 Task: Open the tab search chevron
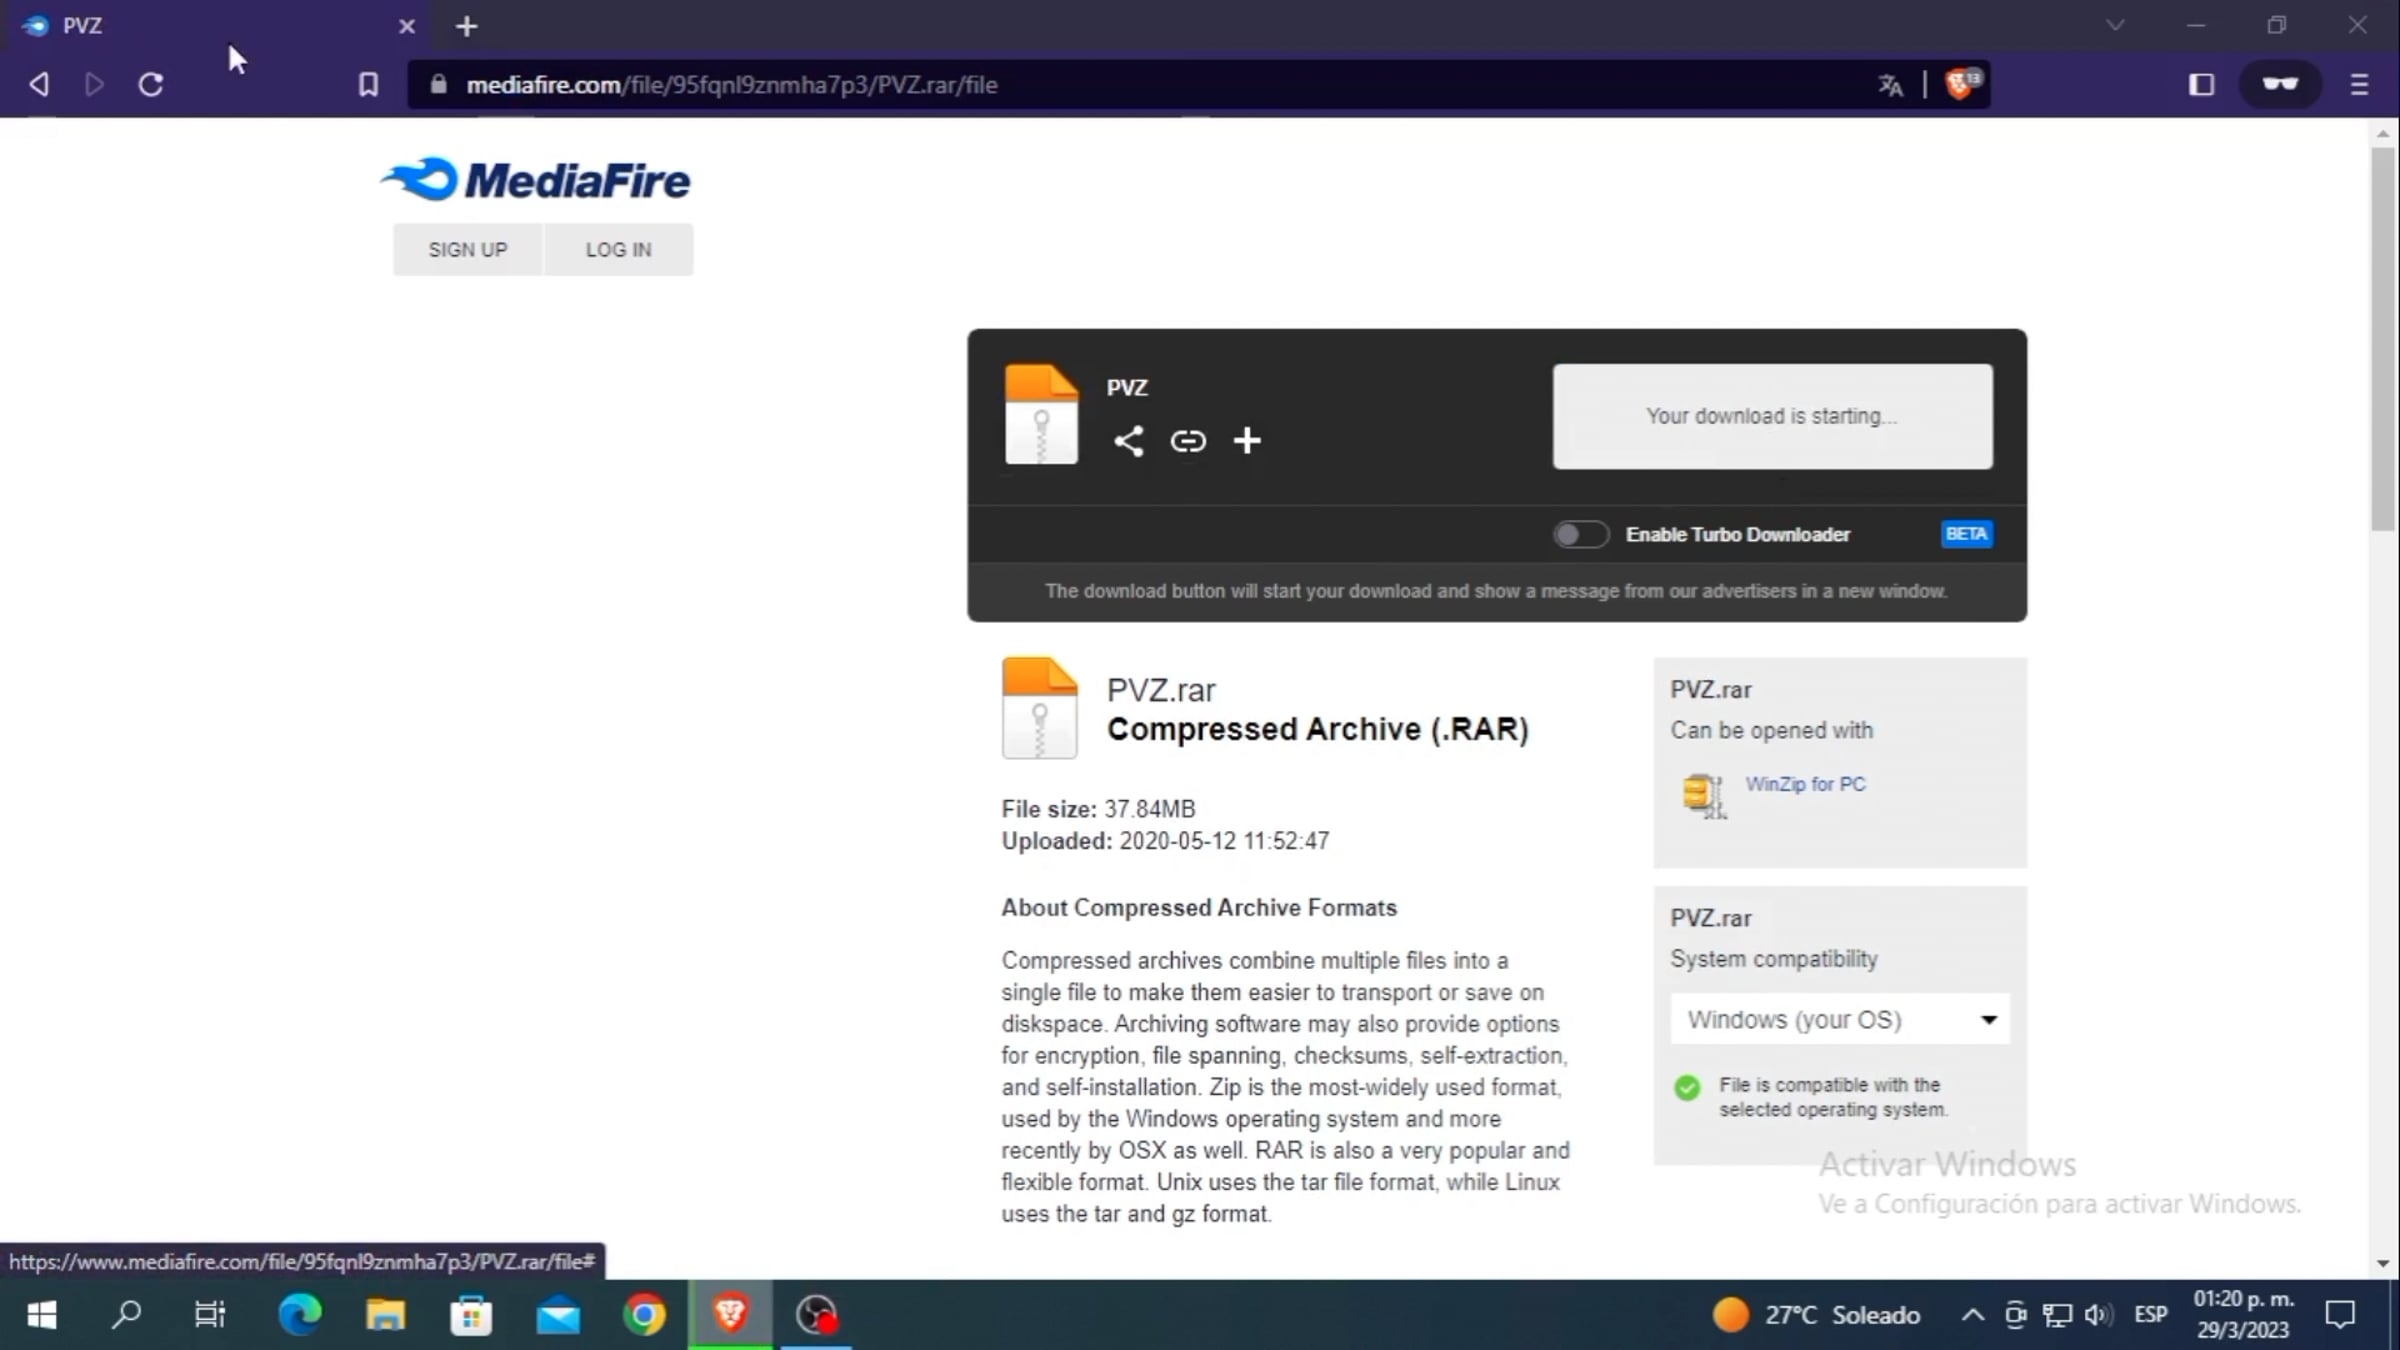(x=2114, y=26)
